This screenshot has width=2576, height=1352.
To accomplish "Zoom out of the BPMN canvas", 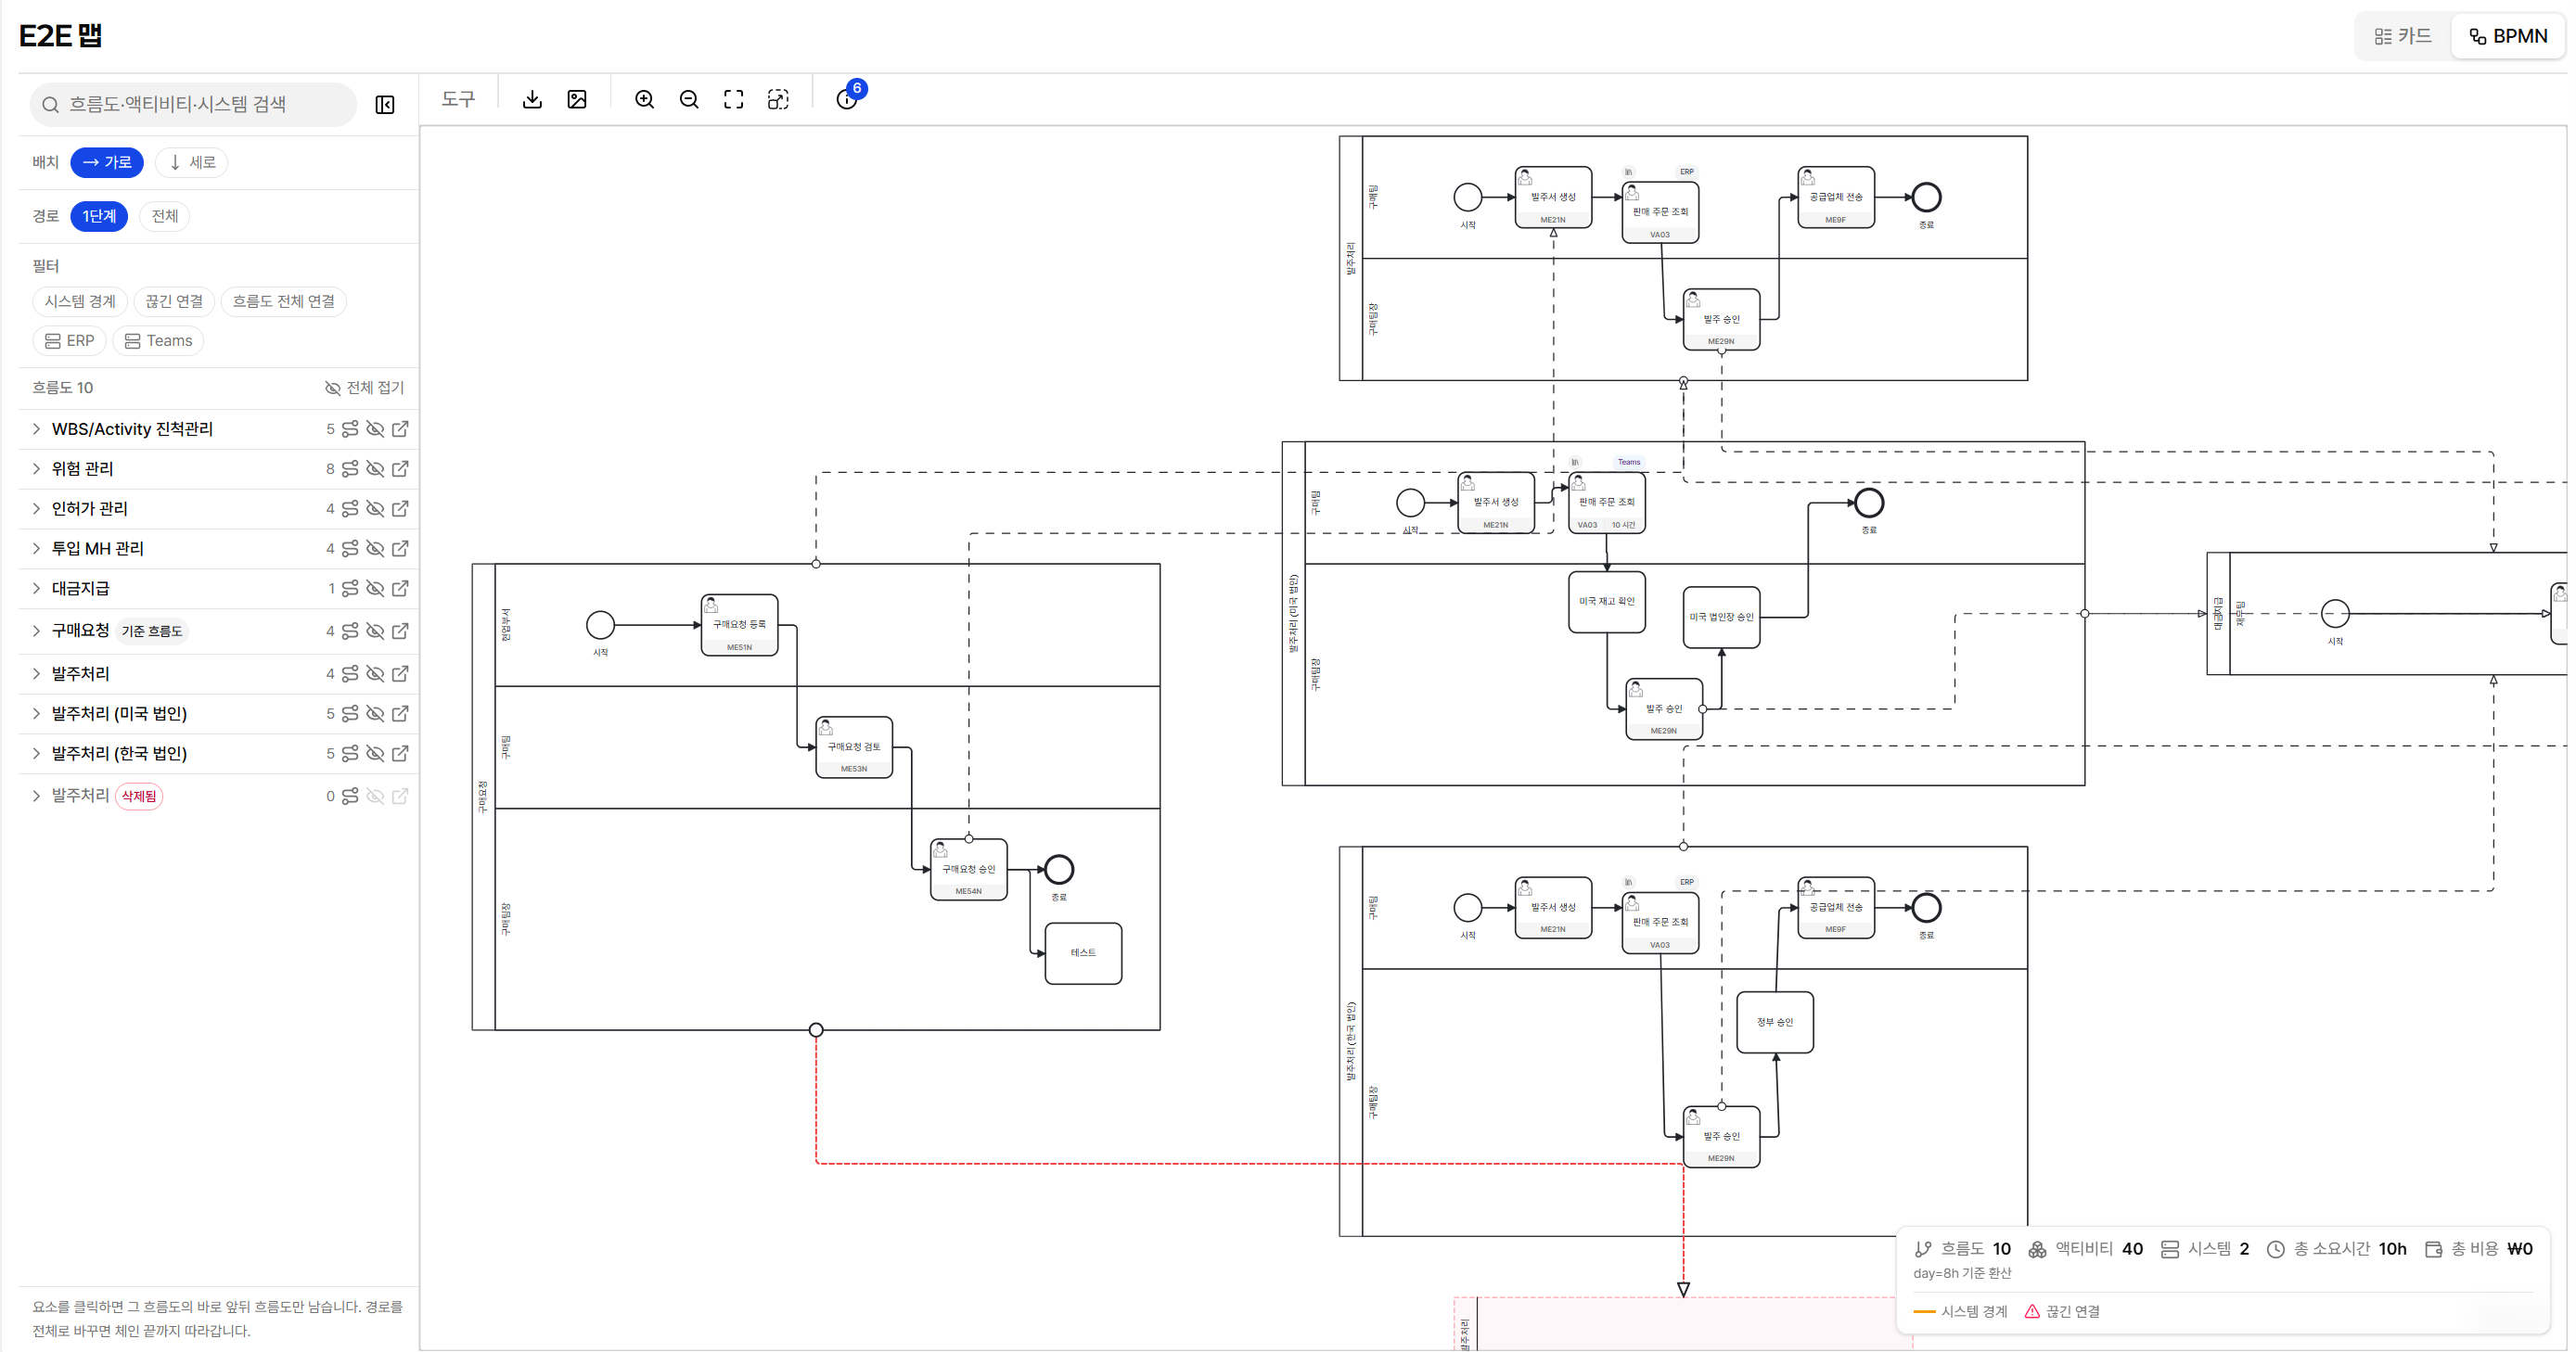I will [689, 99].
